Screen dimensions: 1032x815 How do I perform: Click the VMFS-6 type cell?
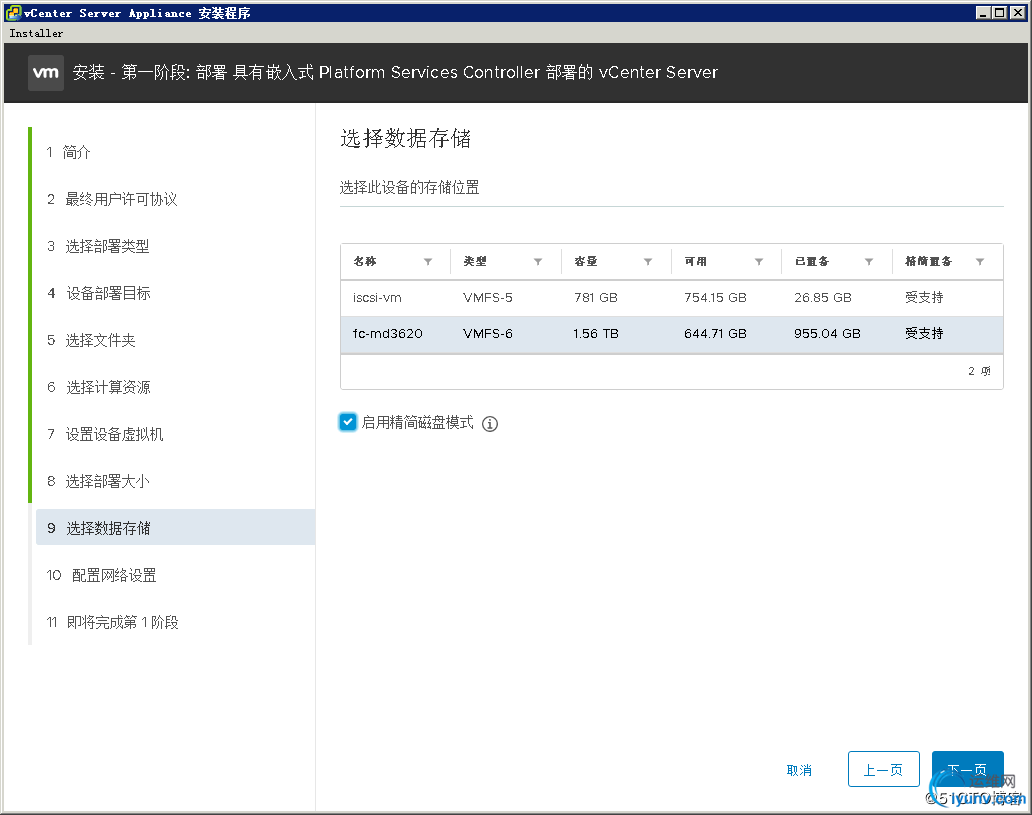coord(488,334)
